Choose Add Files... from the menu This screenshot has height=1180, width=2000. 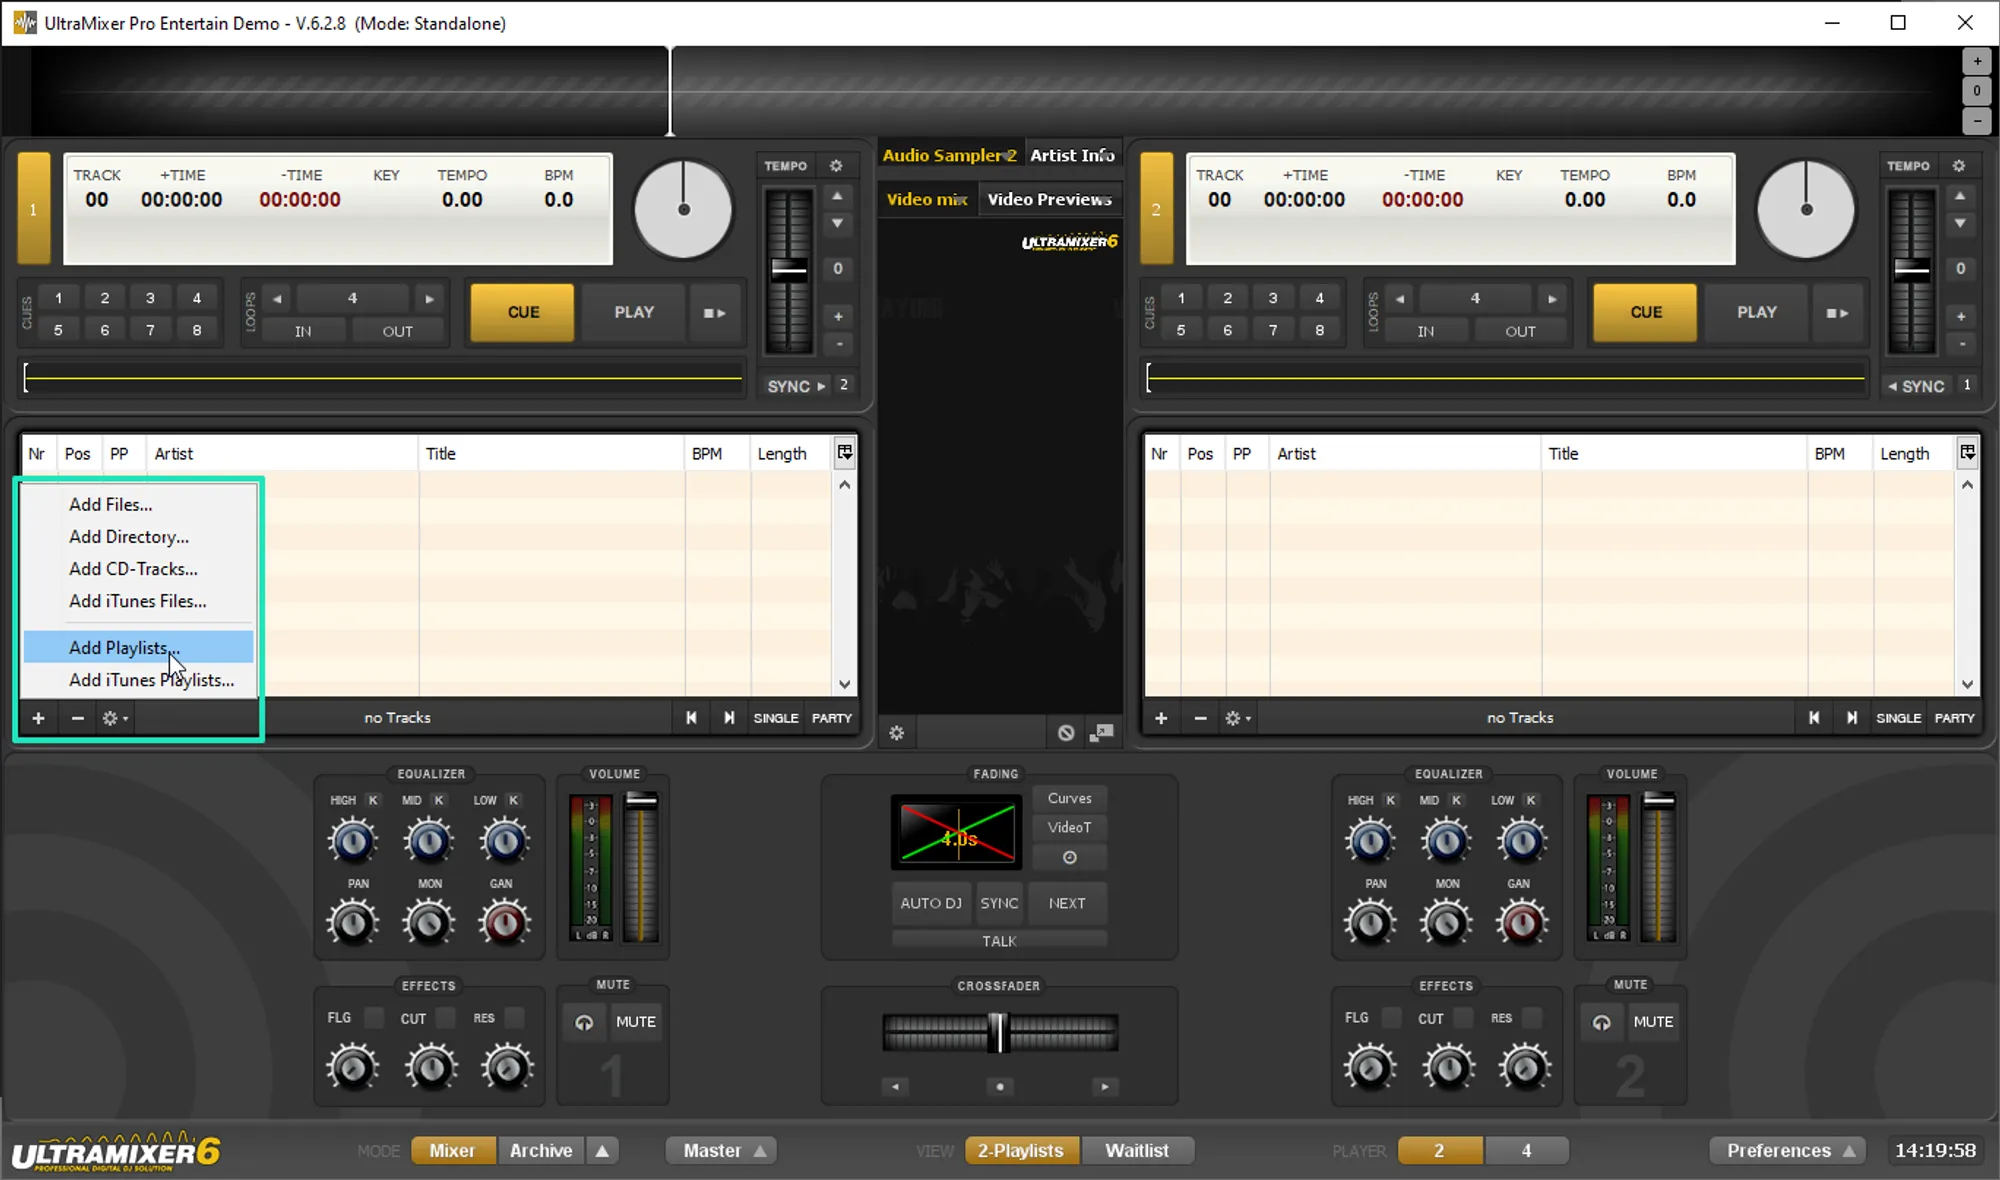110,504
